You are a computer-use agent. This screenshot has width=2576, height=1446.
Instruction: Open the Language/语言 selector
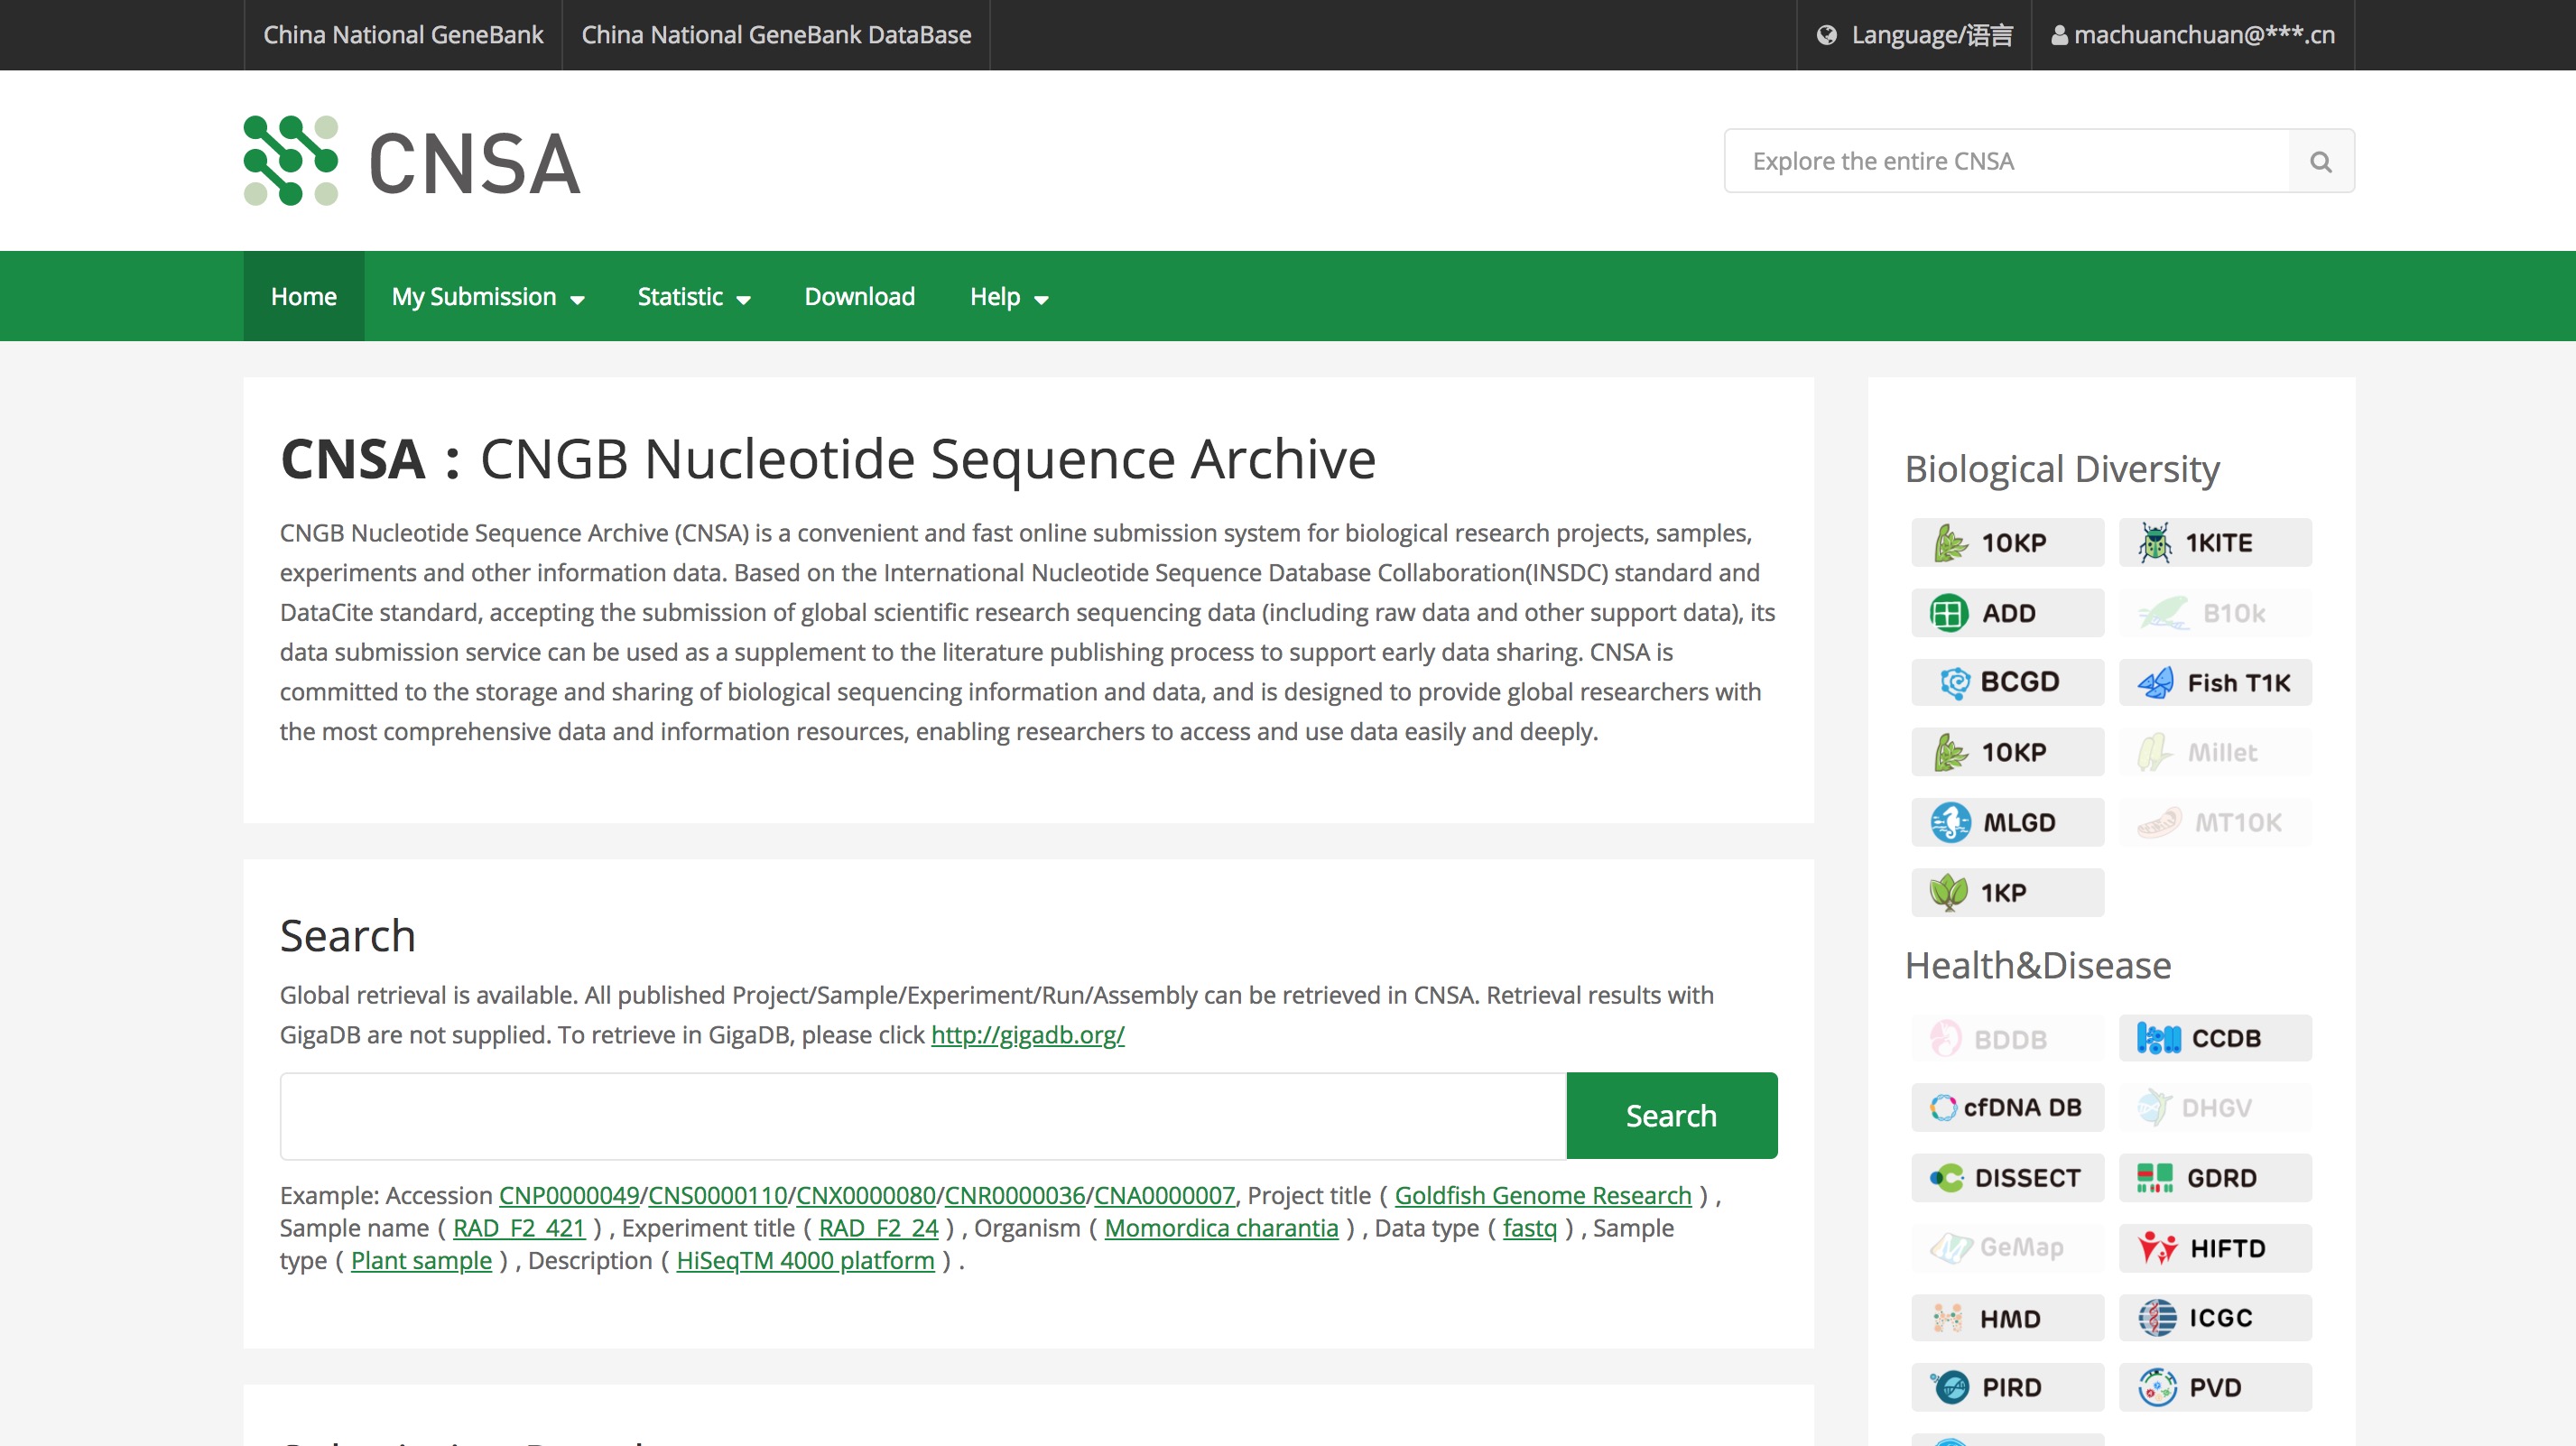coord(1914,35)
